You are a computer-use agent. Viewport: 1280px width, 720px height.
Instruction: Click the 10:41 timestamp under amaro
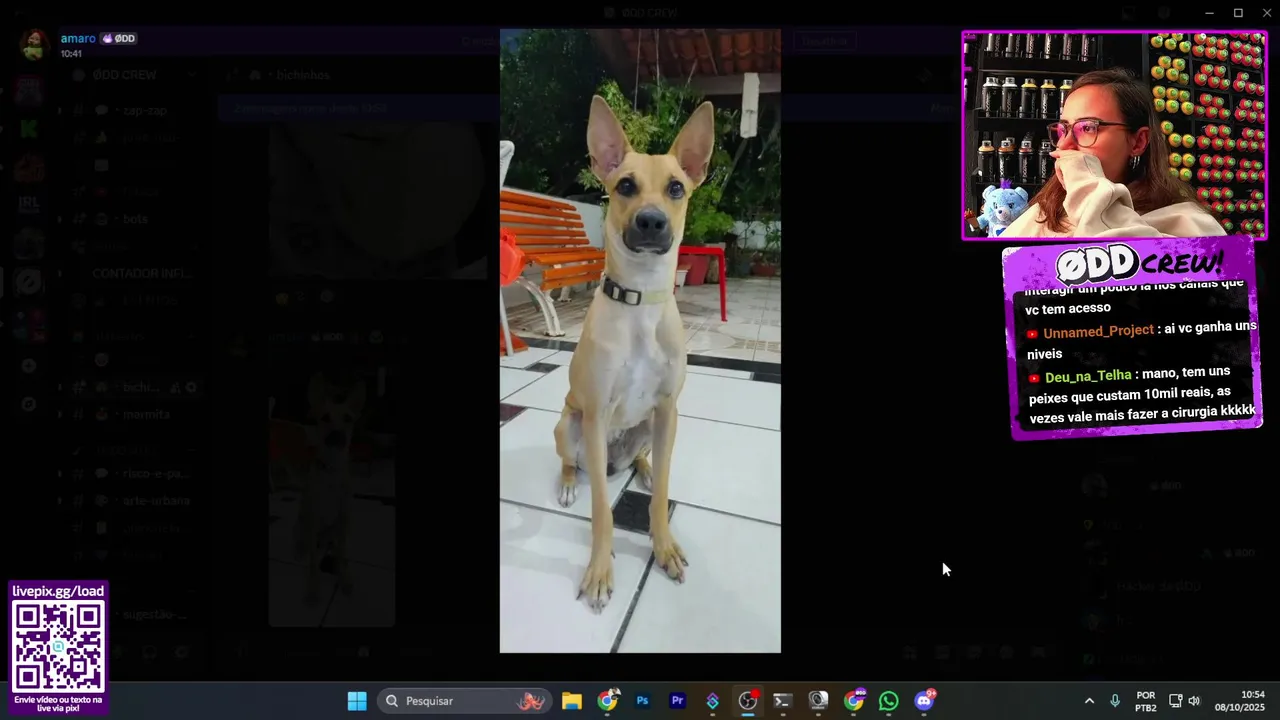click(x=71, y=54)
